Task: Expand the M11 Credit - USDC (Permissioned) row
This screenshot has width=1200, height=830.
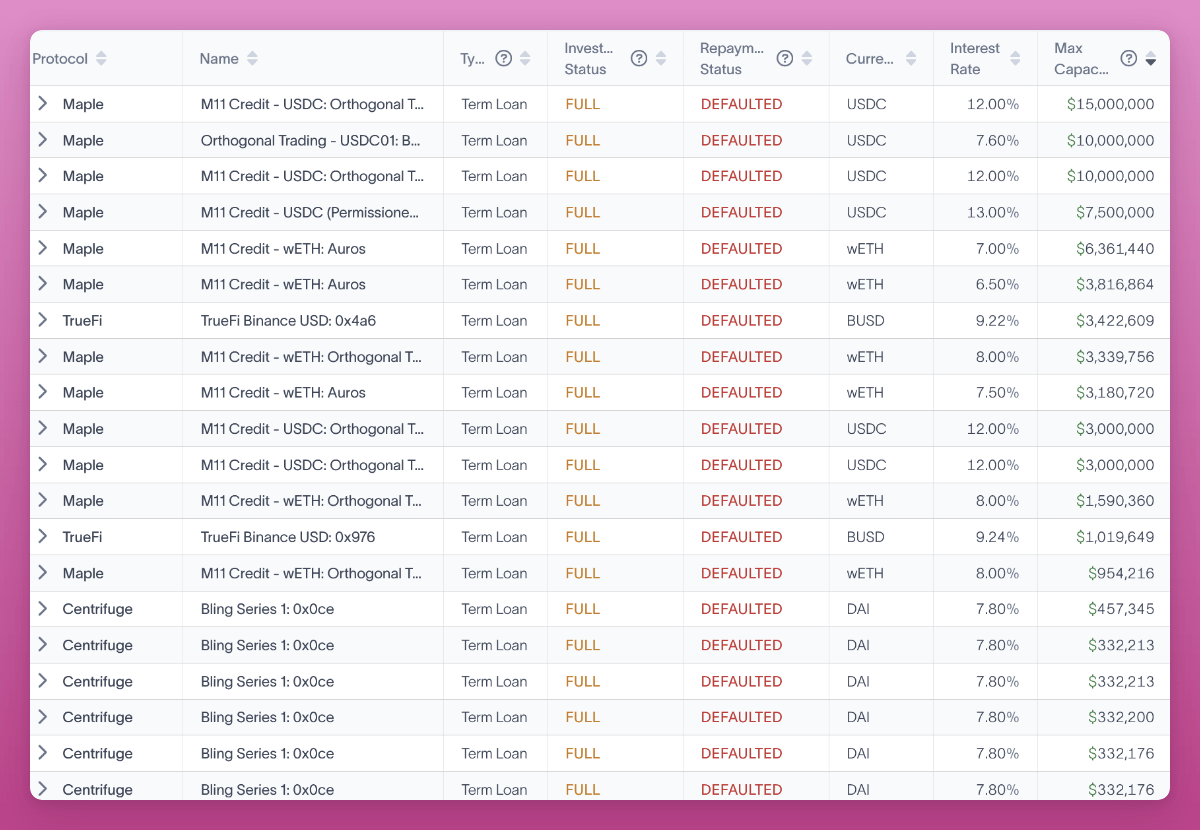Action: click(x=43, y=212)
